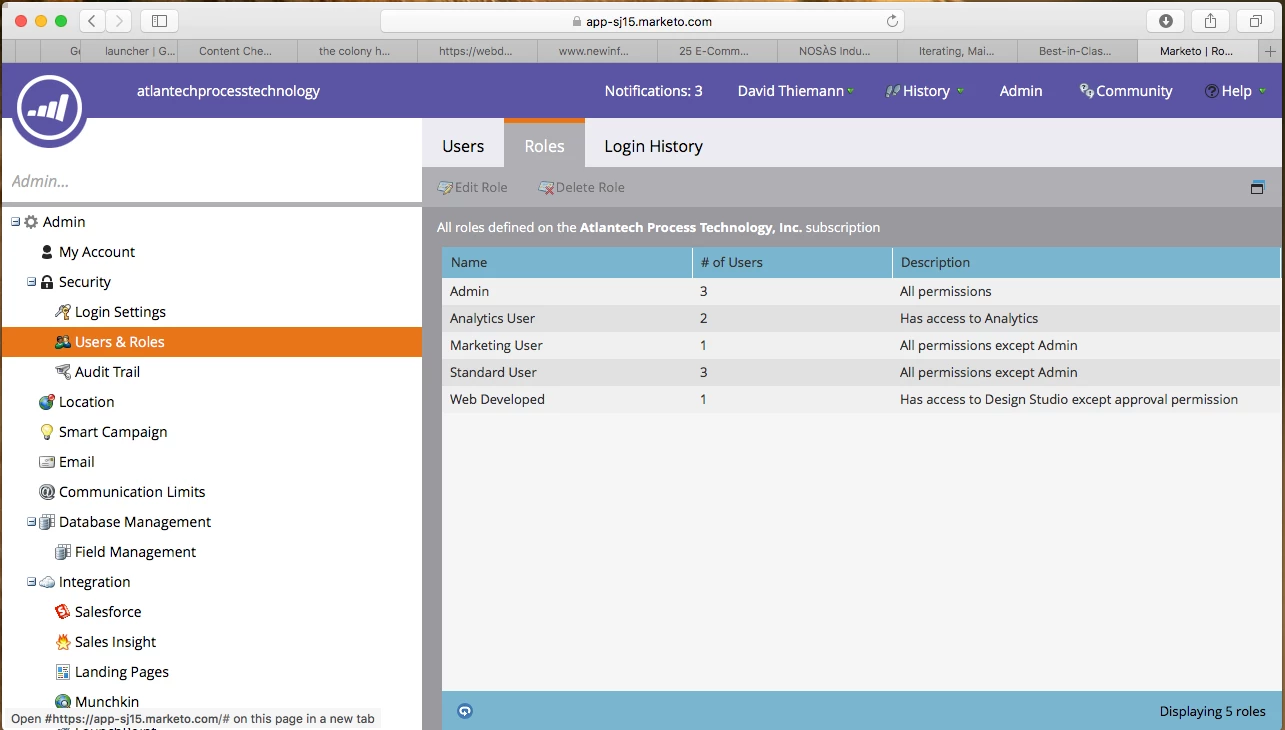This screenshot has height=730, width=1285.
Task: Select the Analytics User role row
Action: (861, 318)
